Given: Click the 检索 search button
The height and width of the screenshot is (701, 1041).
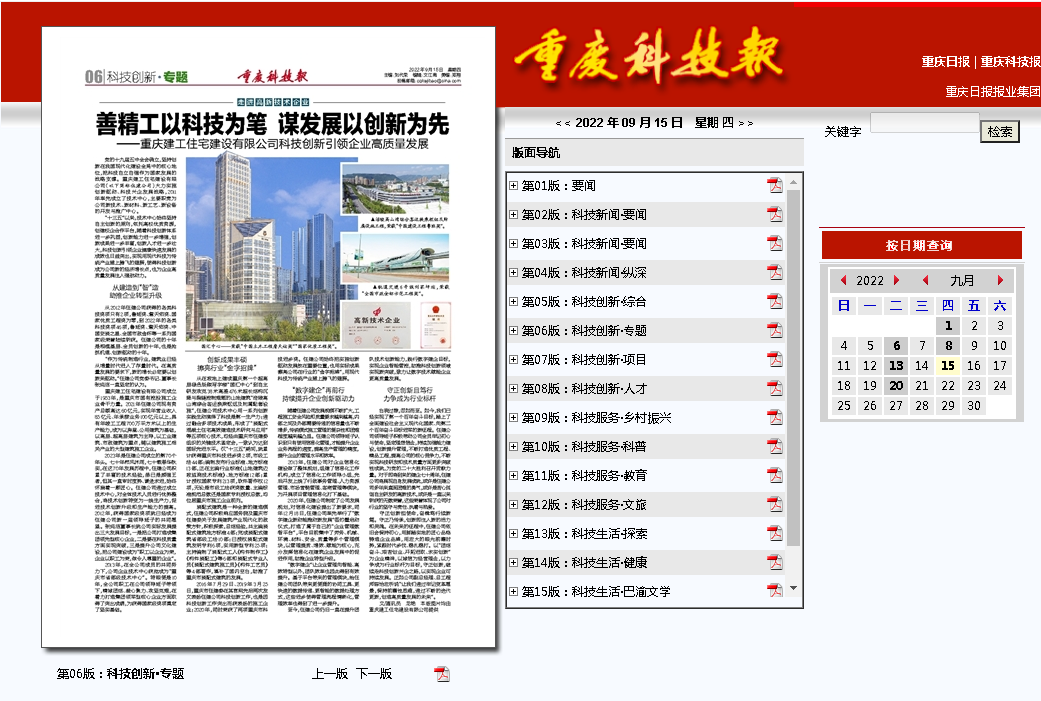Looking at the screenshot, I should pos(1000,131).
